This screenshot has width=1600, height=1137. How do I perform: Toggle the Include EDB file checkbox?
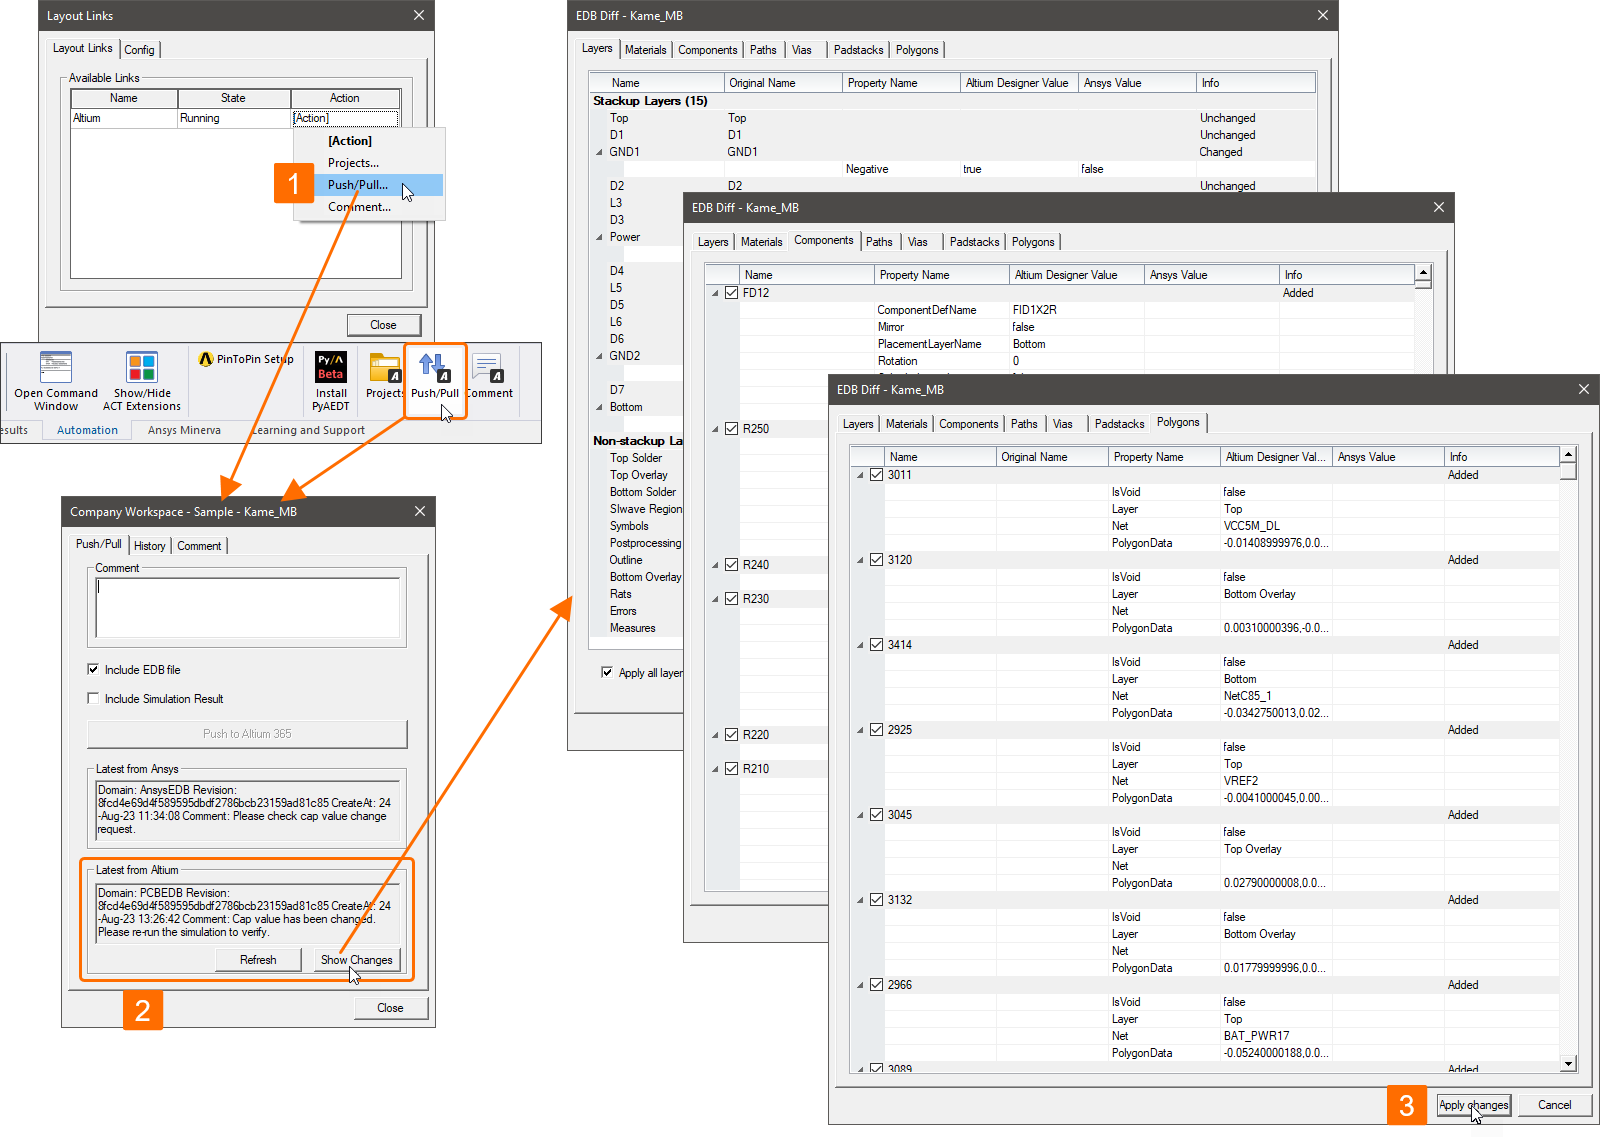[x=93, y=669]
